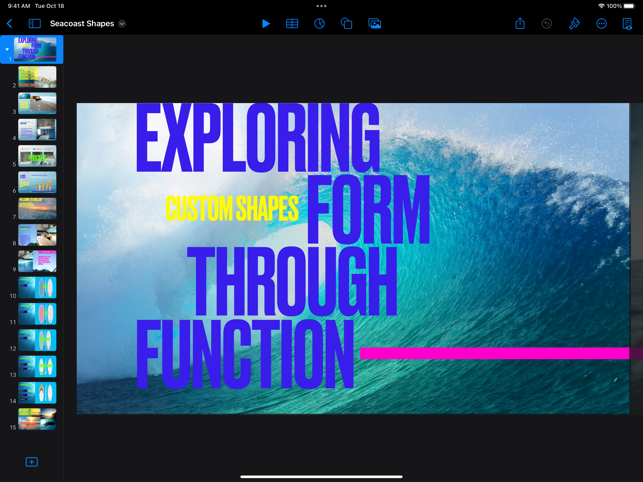Viewport: 643px width, 482px height.
Task: Select slide 6 thumbnail with bar chart
Action: [x=37, y=182]
